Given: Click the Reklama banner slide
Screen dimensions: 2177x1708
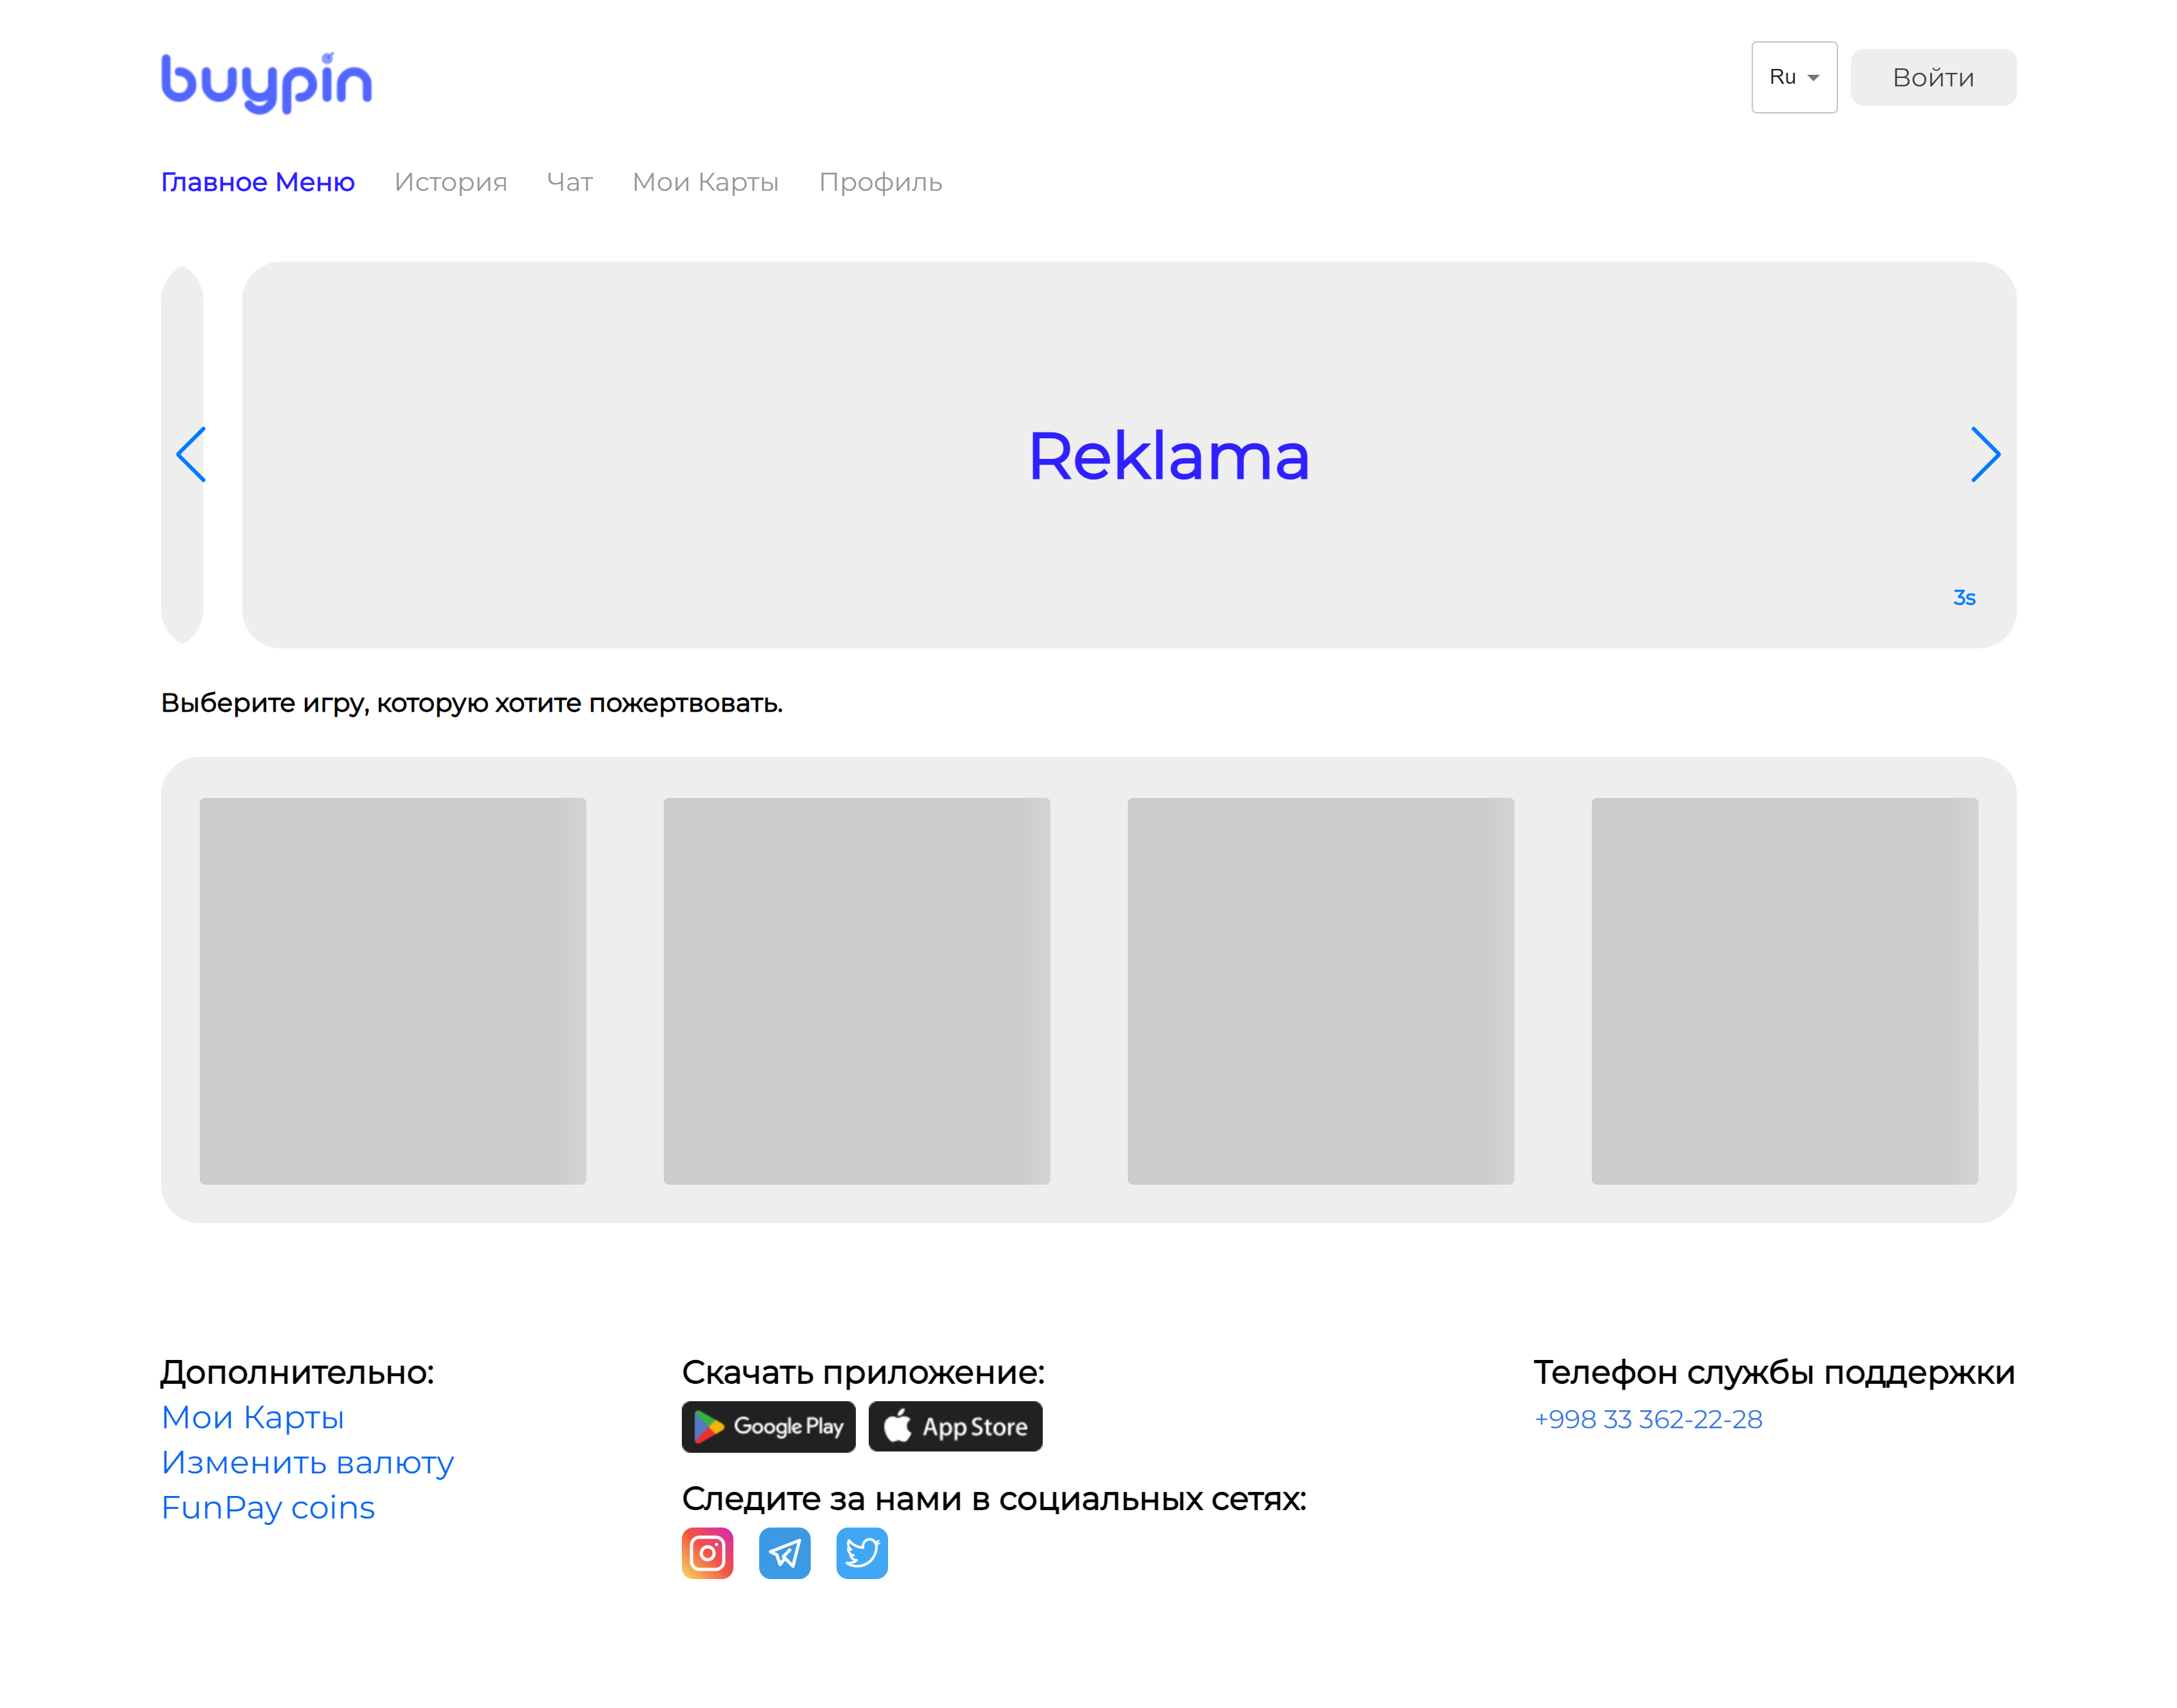Looking at the screenshot, I should point(1129,455).
